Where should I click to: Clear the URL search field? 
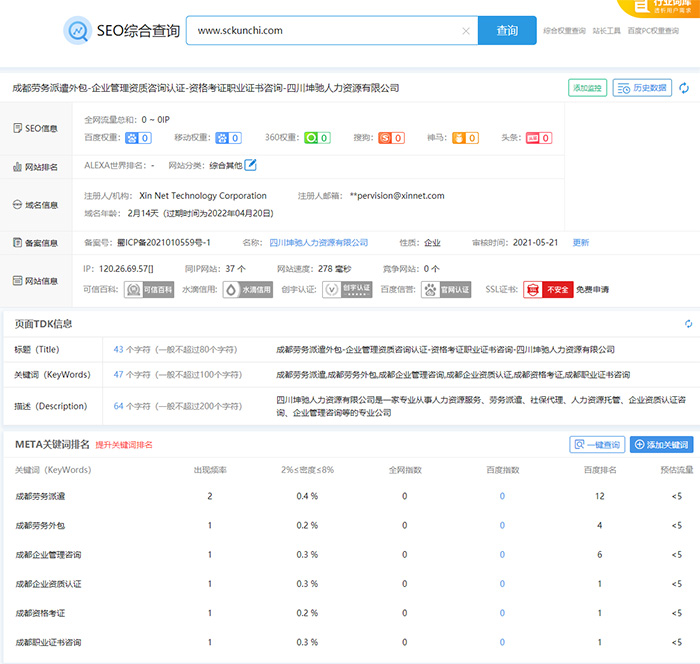point(466,31)
